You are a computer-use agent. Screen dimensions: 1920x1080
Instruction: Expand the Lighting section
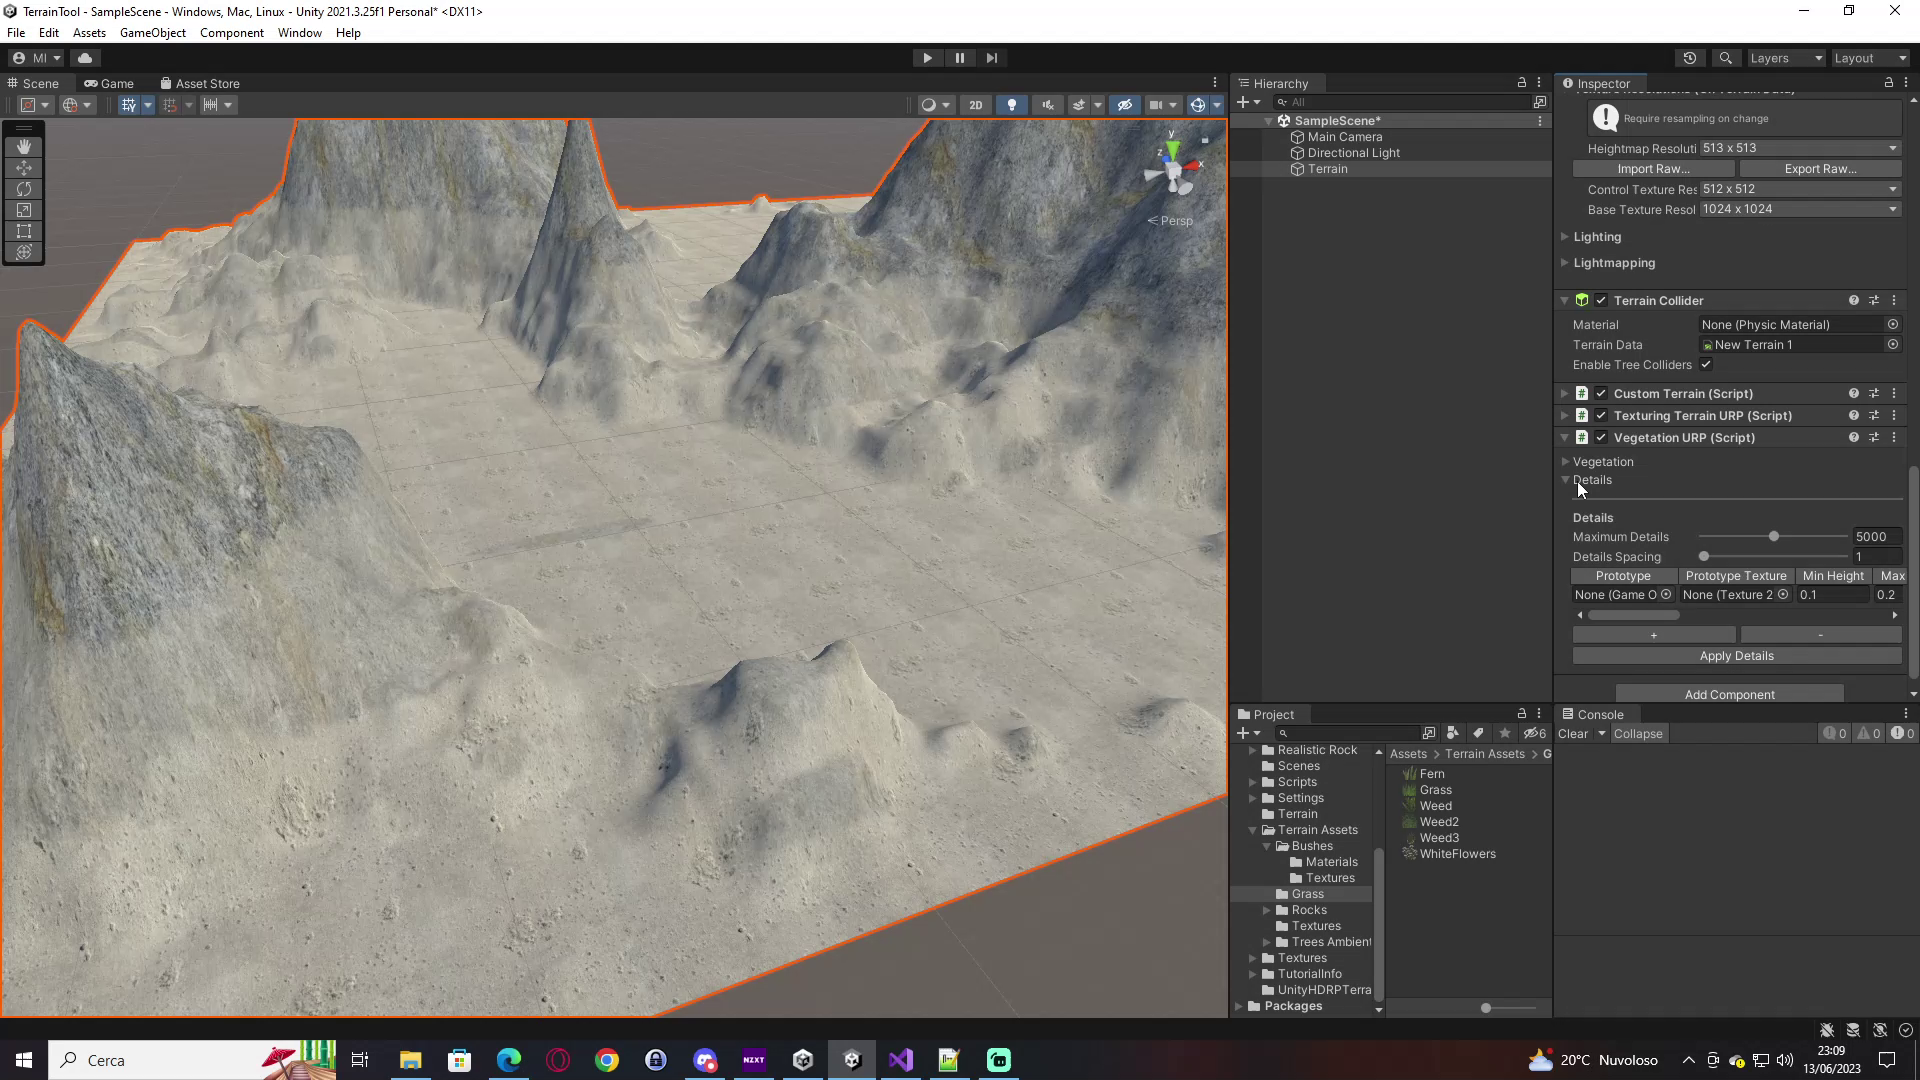1565,237
